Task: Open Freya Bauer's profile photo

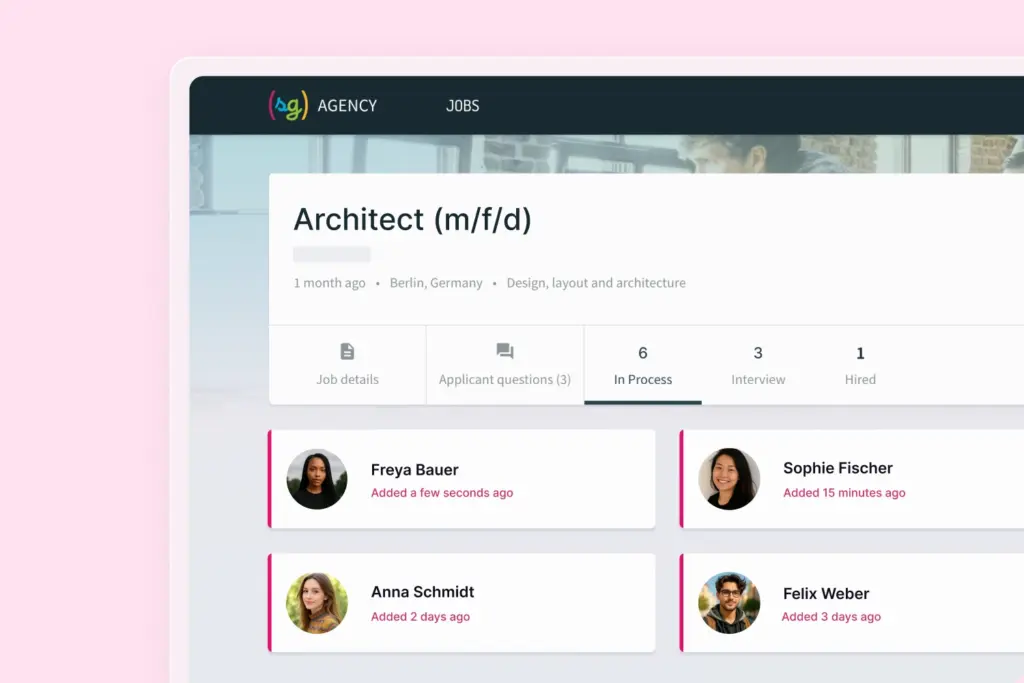Action: (317, 479)
